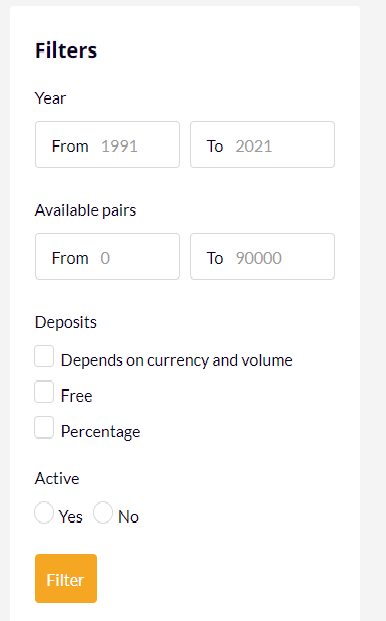
Task: Click the Year section label
Action: pyautogui.click(x=50, y=98)
